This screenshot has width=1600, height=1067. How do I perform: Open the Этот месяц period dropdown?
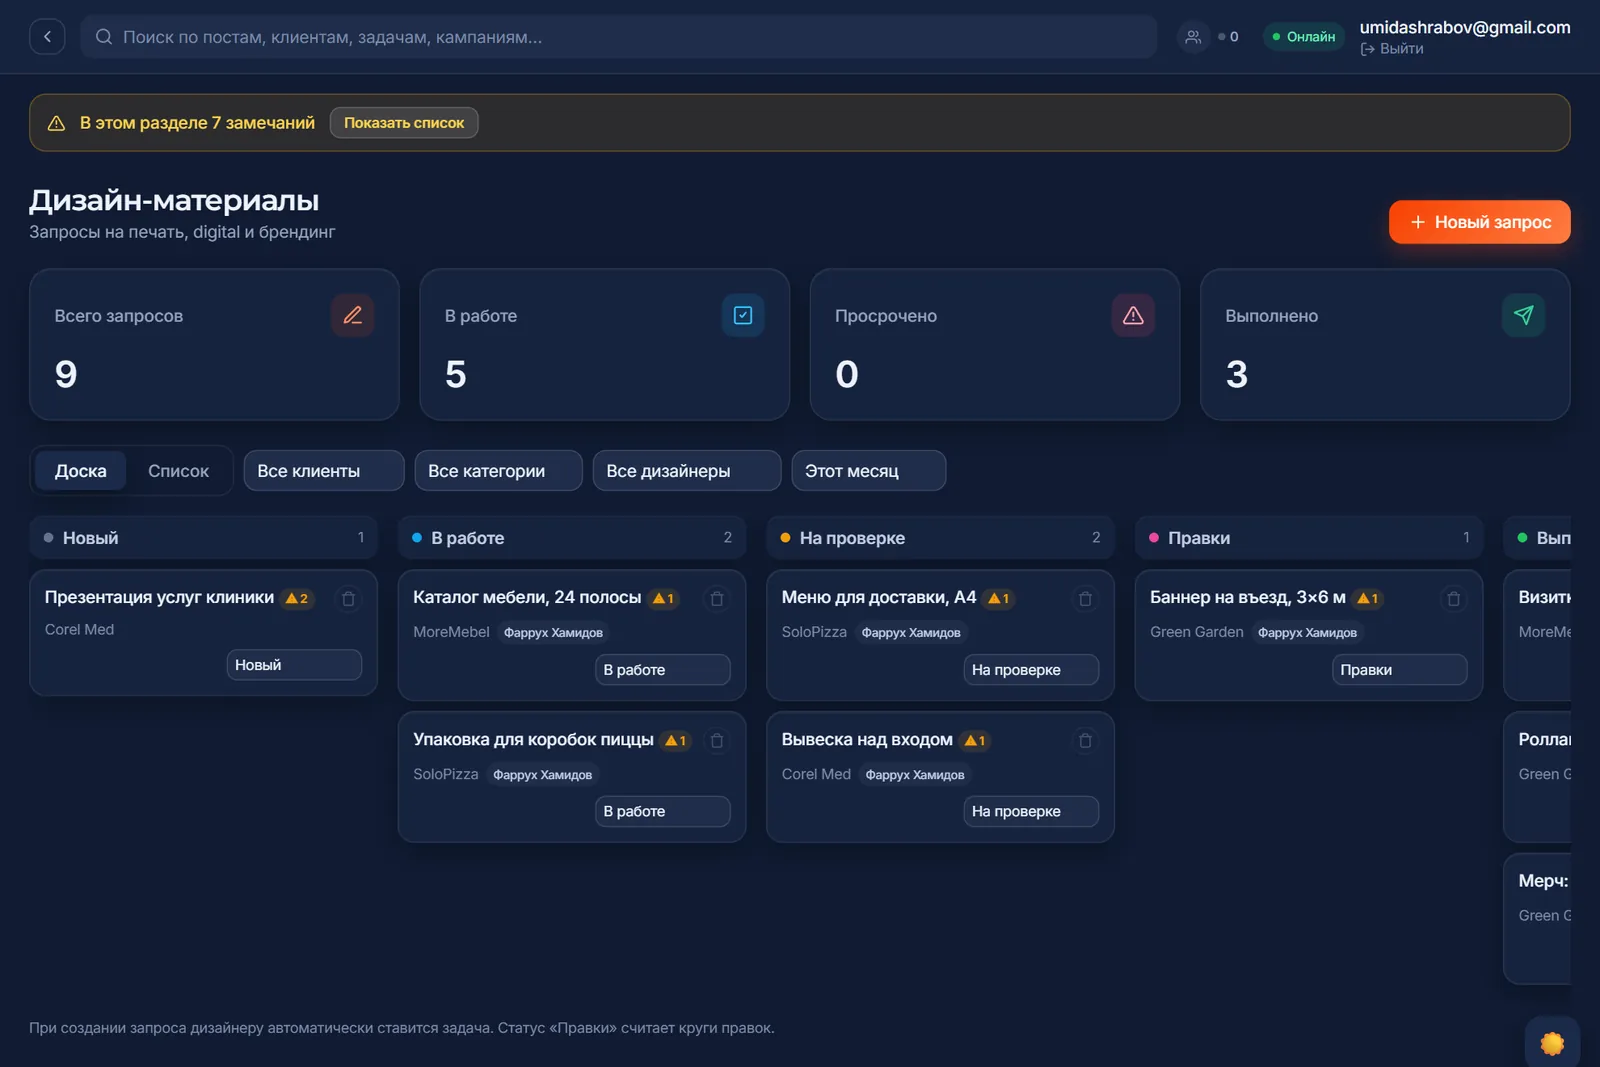pyautogui.click(x=868, y=471)
